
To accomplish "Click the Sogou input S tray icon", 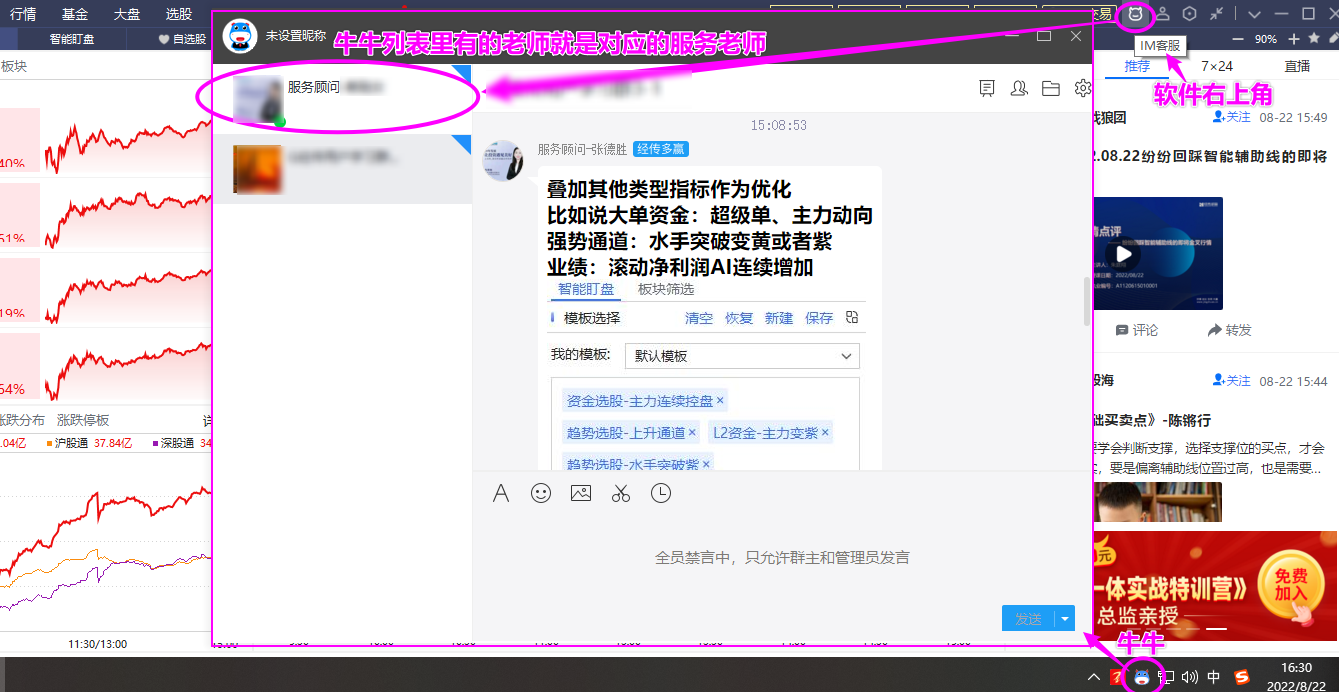I will [1241, 677].
